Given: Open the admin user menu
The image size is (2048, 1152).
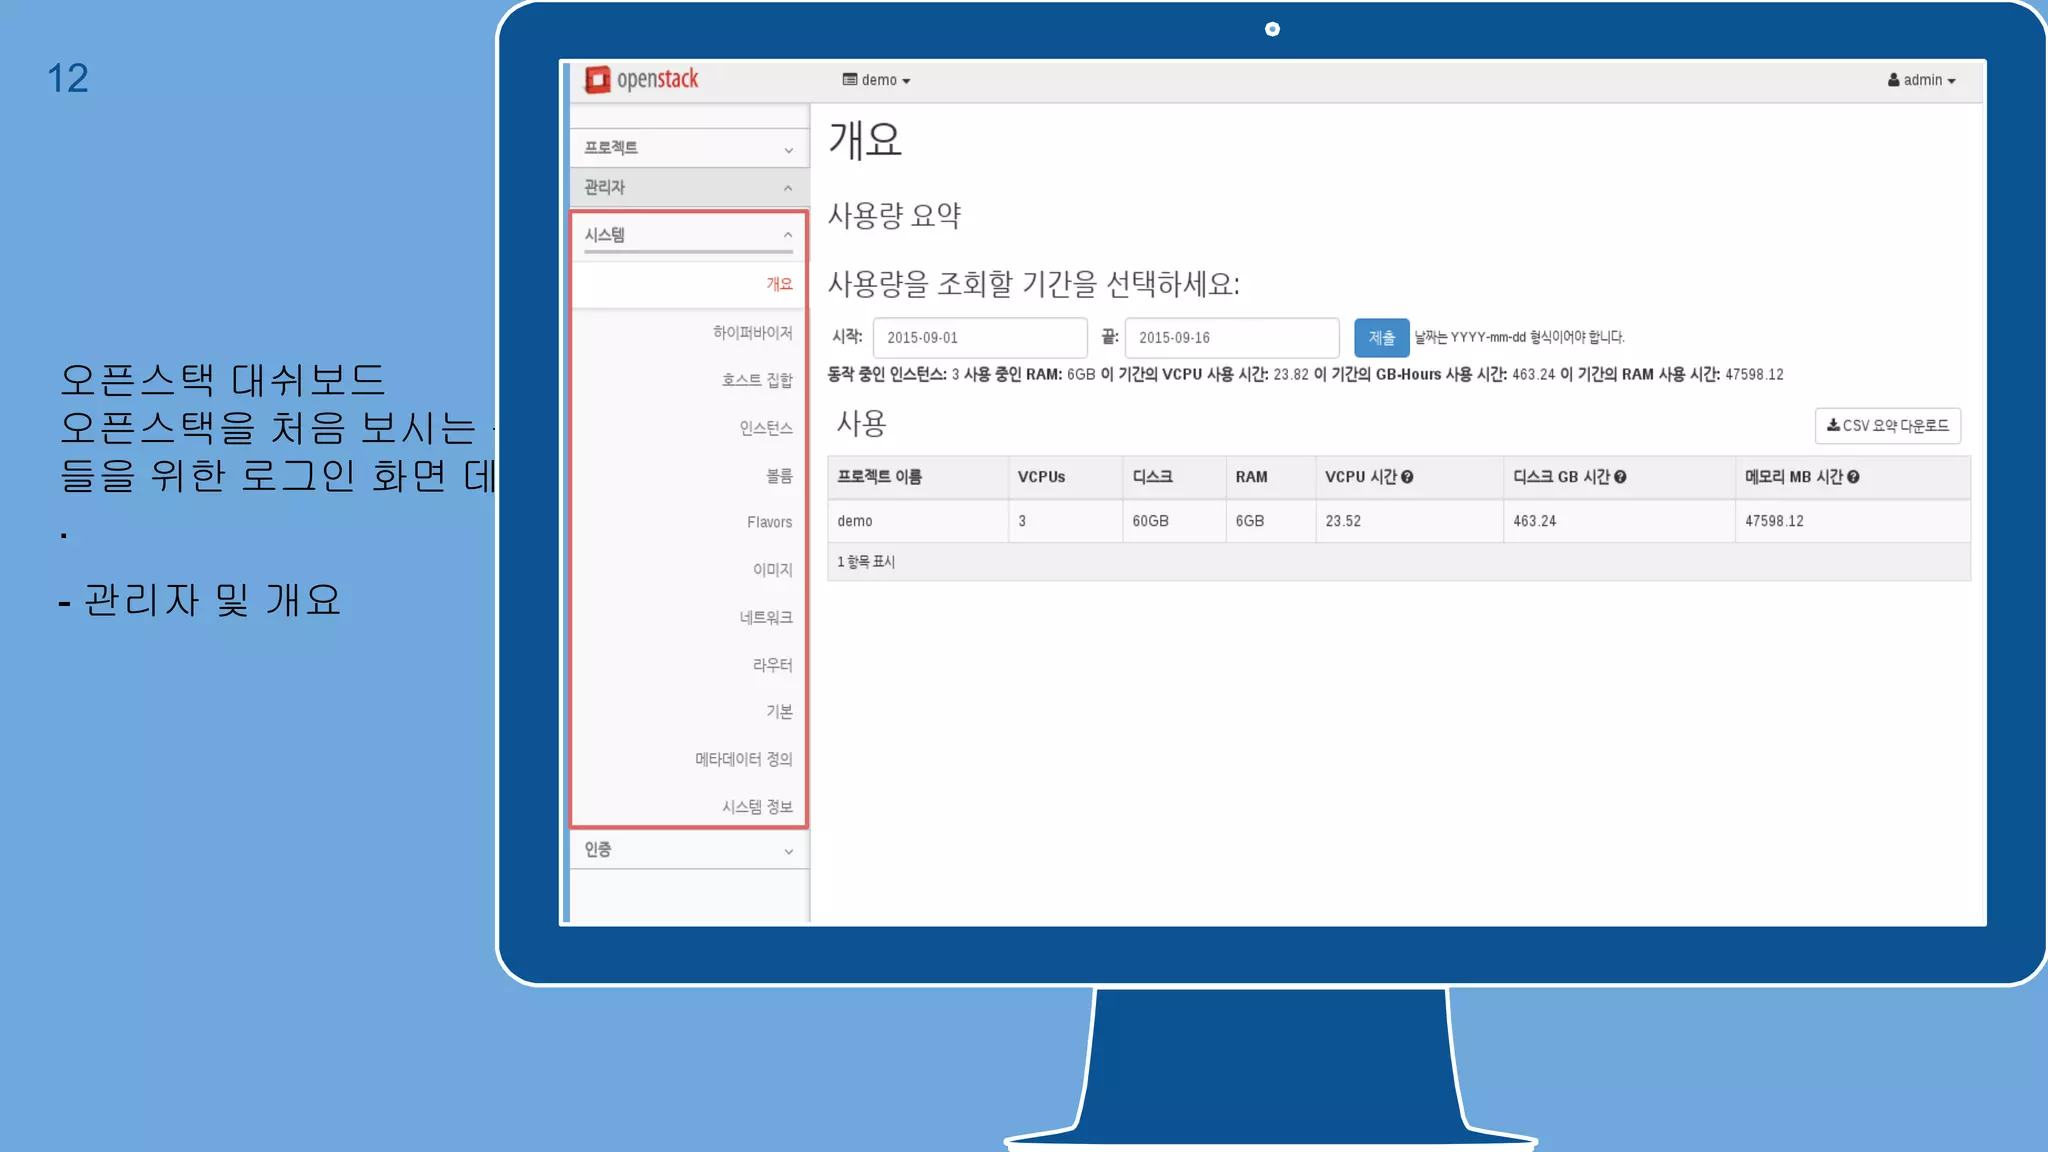Looking at the screenshot, I should pyautogui.click(x=1921, y=80).
